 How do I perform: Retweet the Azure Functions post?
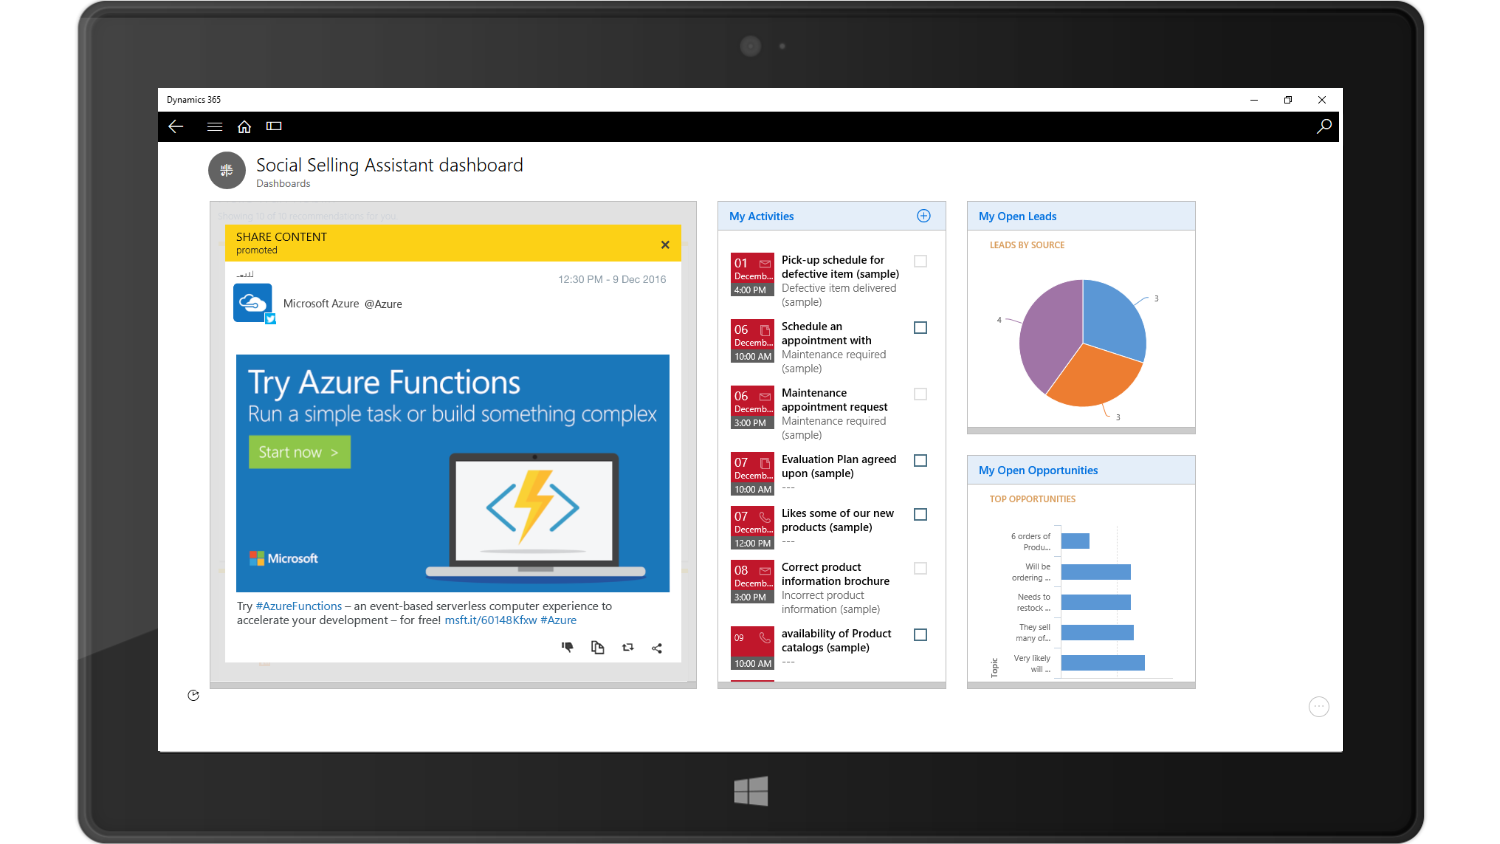[x=628, y=647]
